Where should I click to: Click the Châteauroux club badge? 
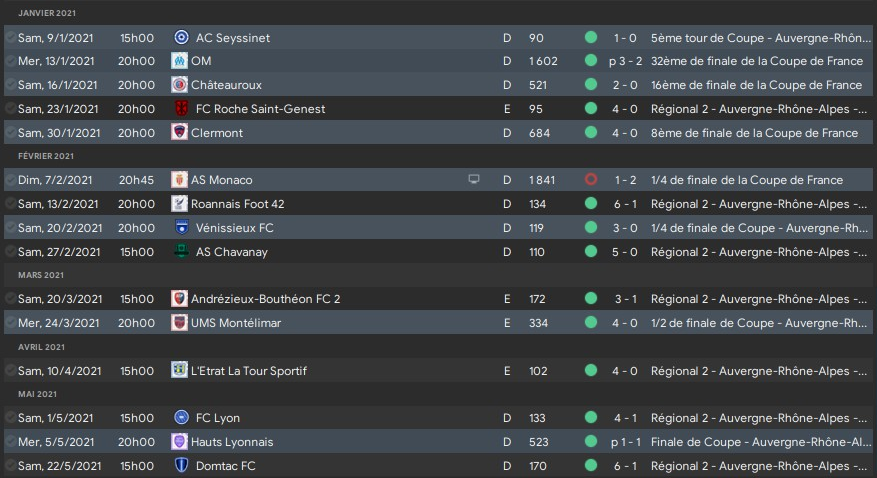(x=181, y=85)
